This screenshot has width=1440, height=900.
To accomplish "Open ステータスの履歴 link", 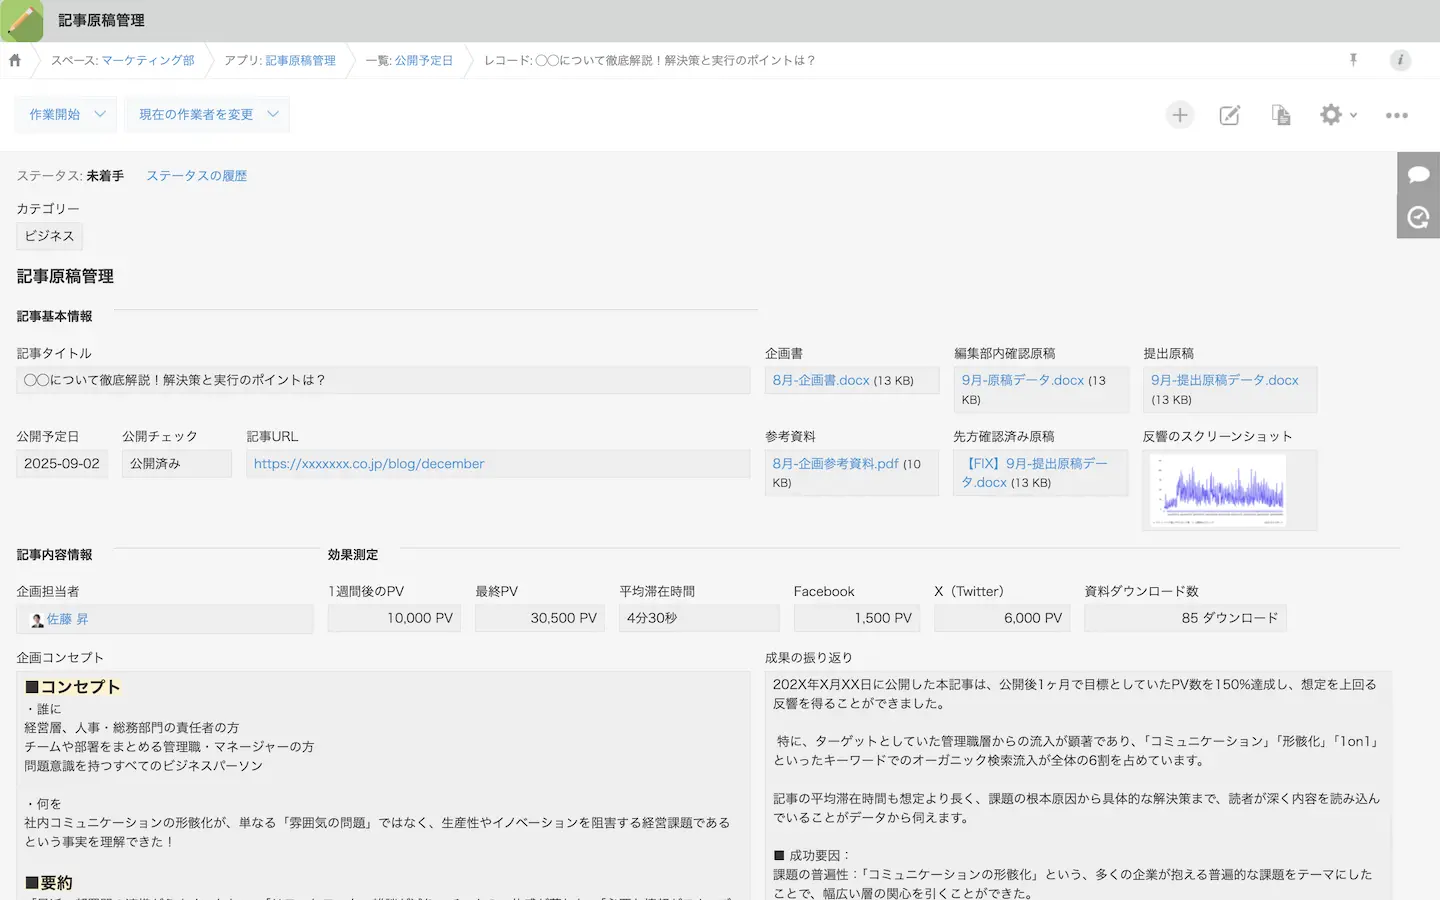I will (x=196, y=176).
